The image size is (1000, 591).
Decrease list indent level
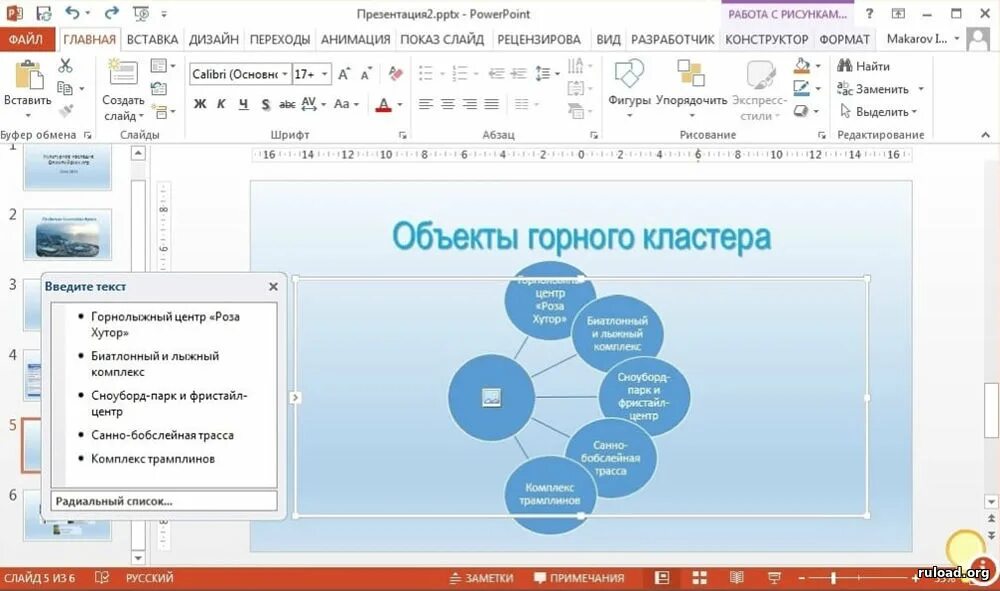pyautogui.click(x=496, y=74)
